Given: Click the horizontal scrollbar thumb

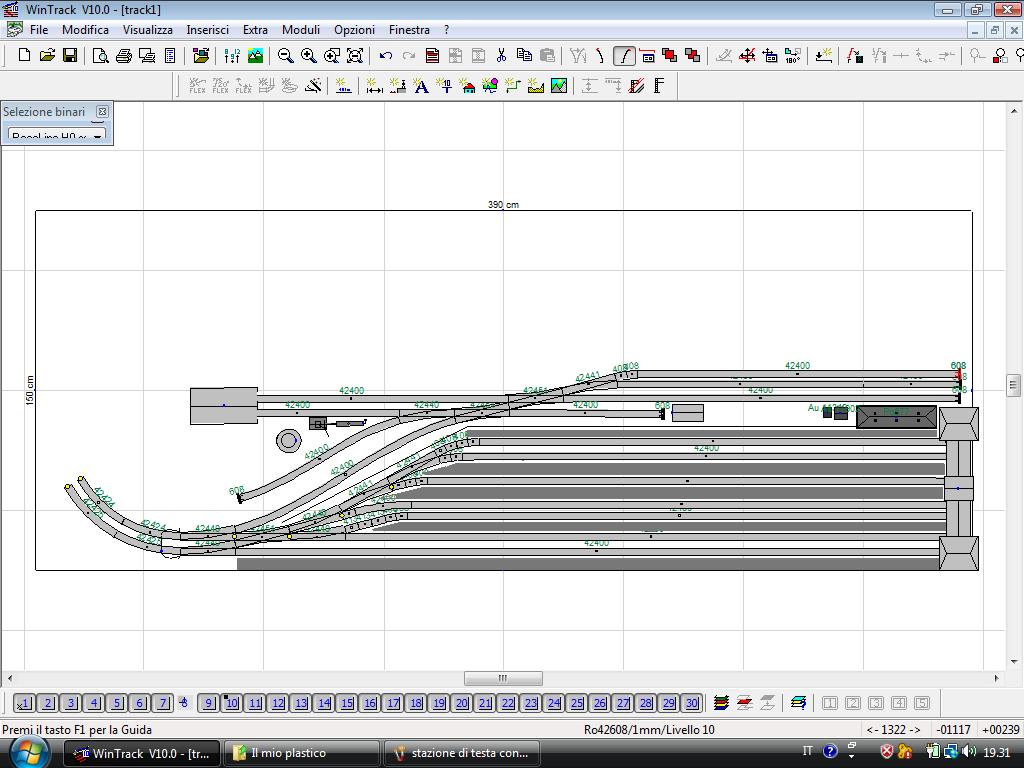Looking at the screenshot, I should [x=503, y=678].
